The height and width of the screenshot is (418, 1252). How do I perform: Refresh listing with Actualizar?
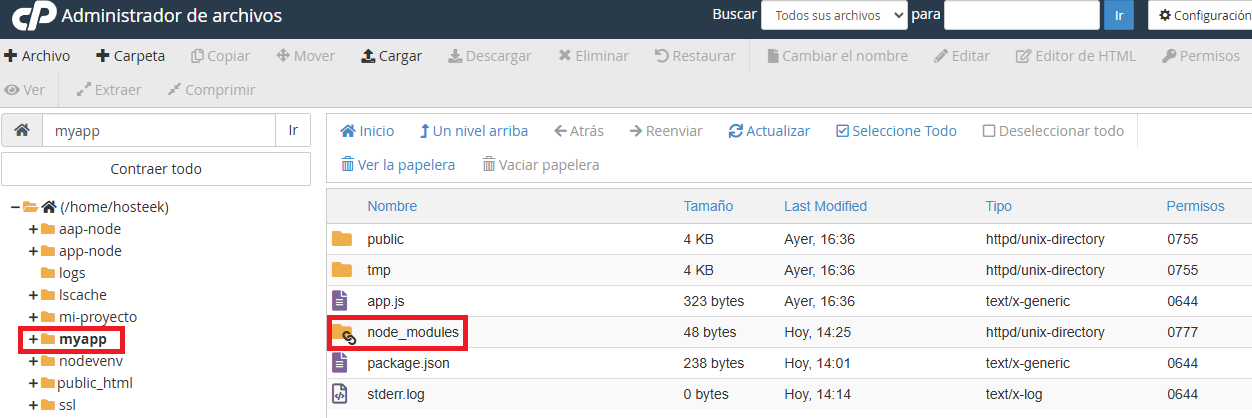point(769,131)
